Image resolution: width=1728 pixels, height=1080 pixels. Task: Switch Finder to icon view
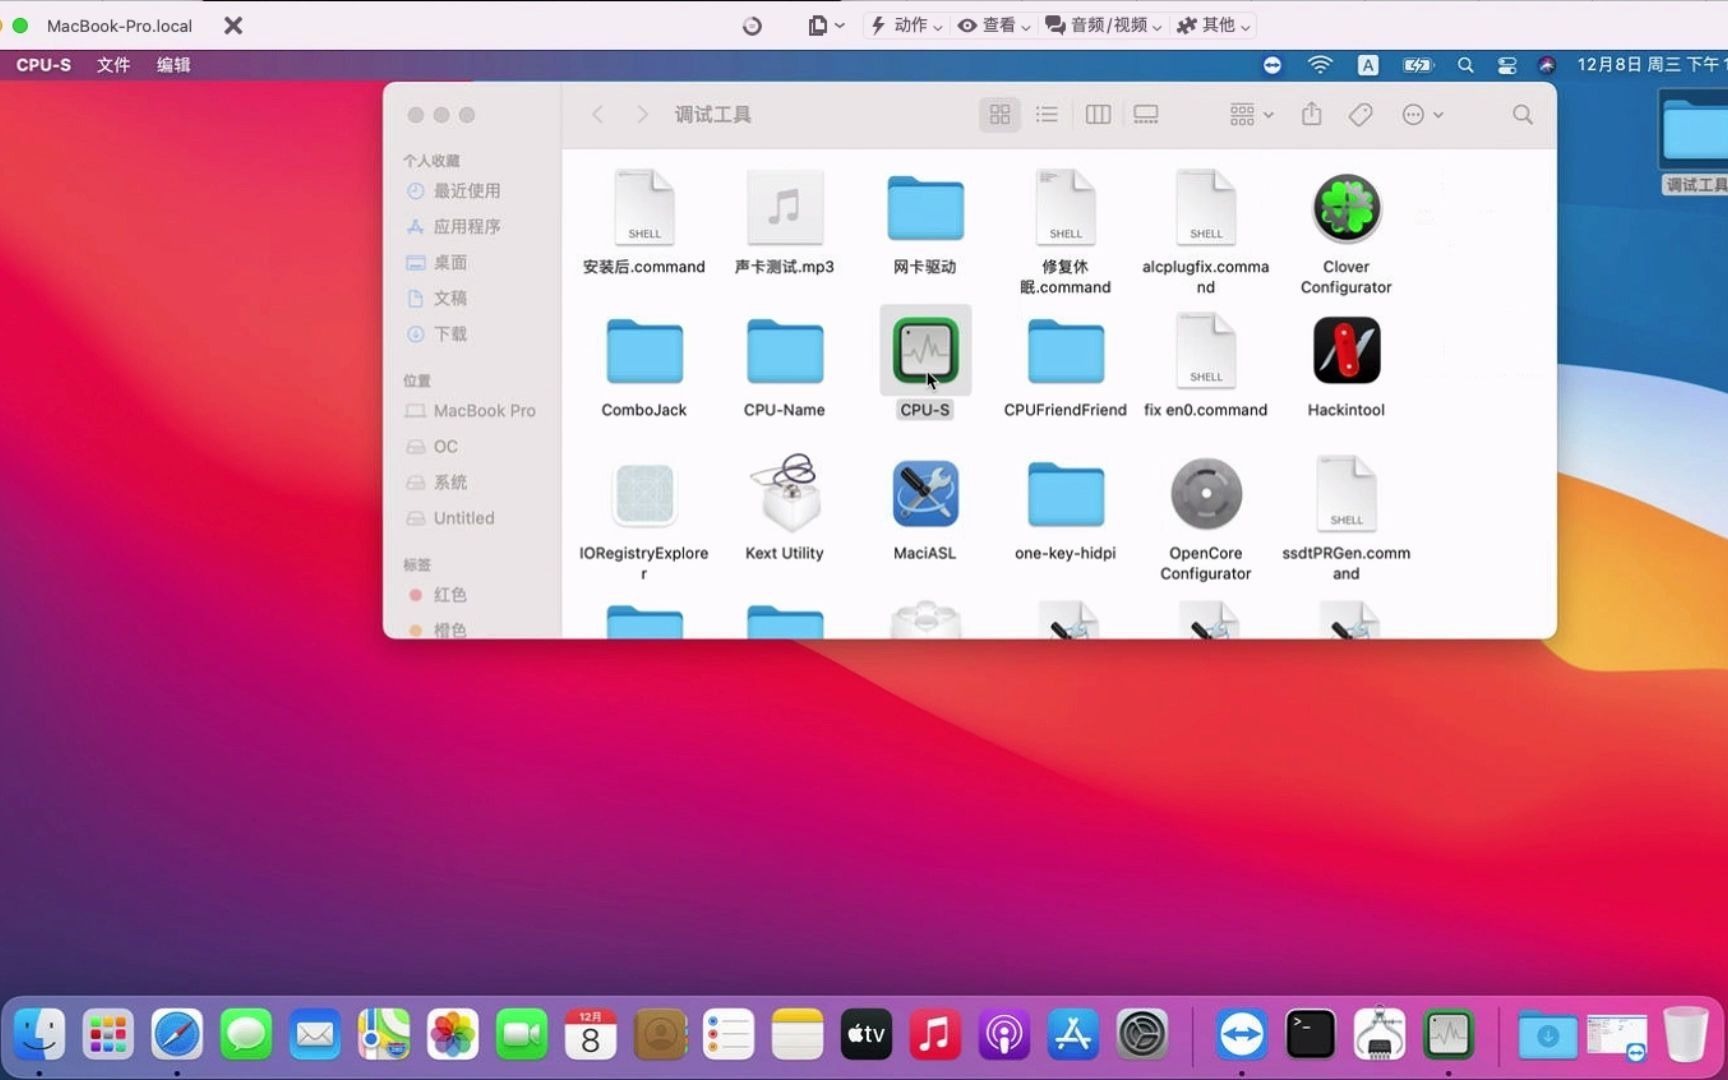(x=999, y=115)
